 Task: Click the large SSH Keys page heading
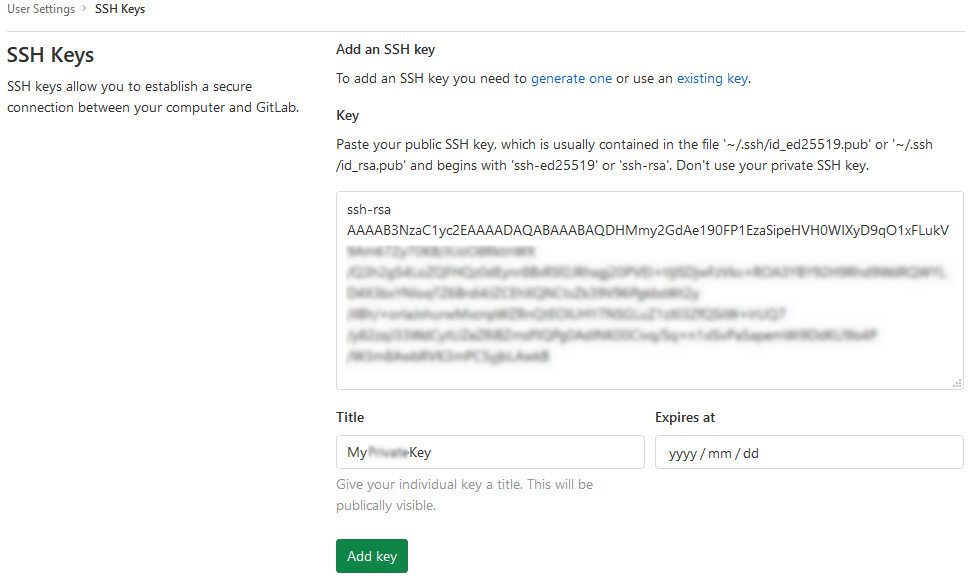tap(51, 55)
